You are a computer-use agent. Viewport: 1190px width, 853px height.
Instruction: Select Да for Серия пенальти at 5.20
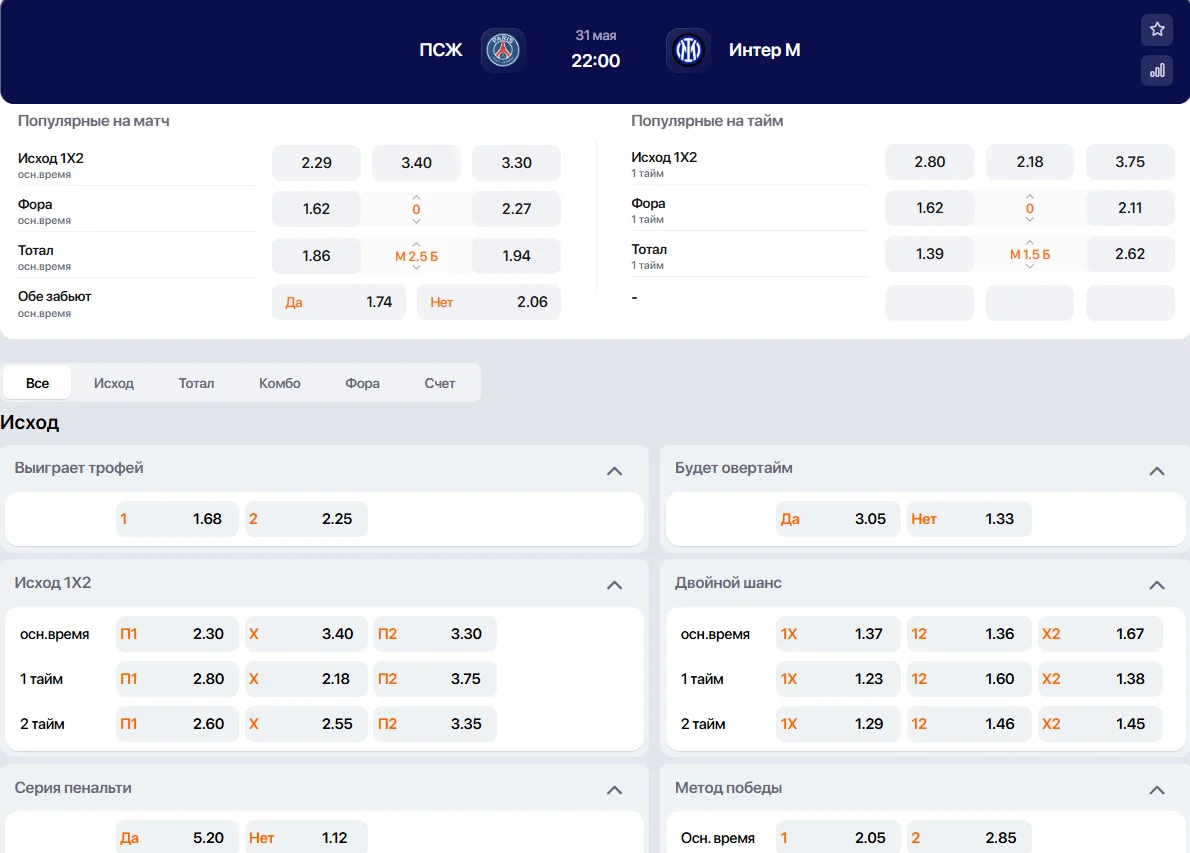pyautogui.click(x=177, y=838)
